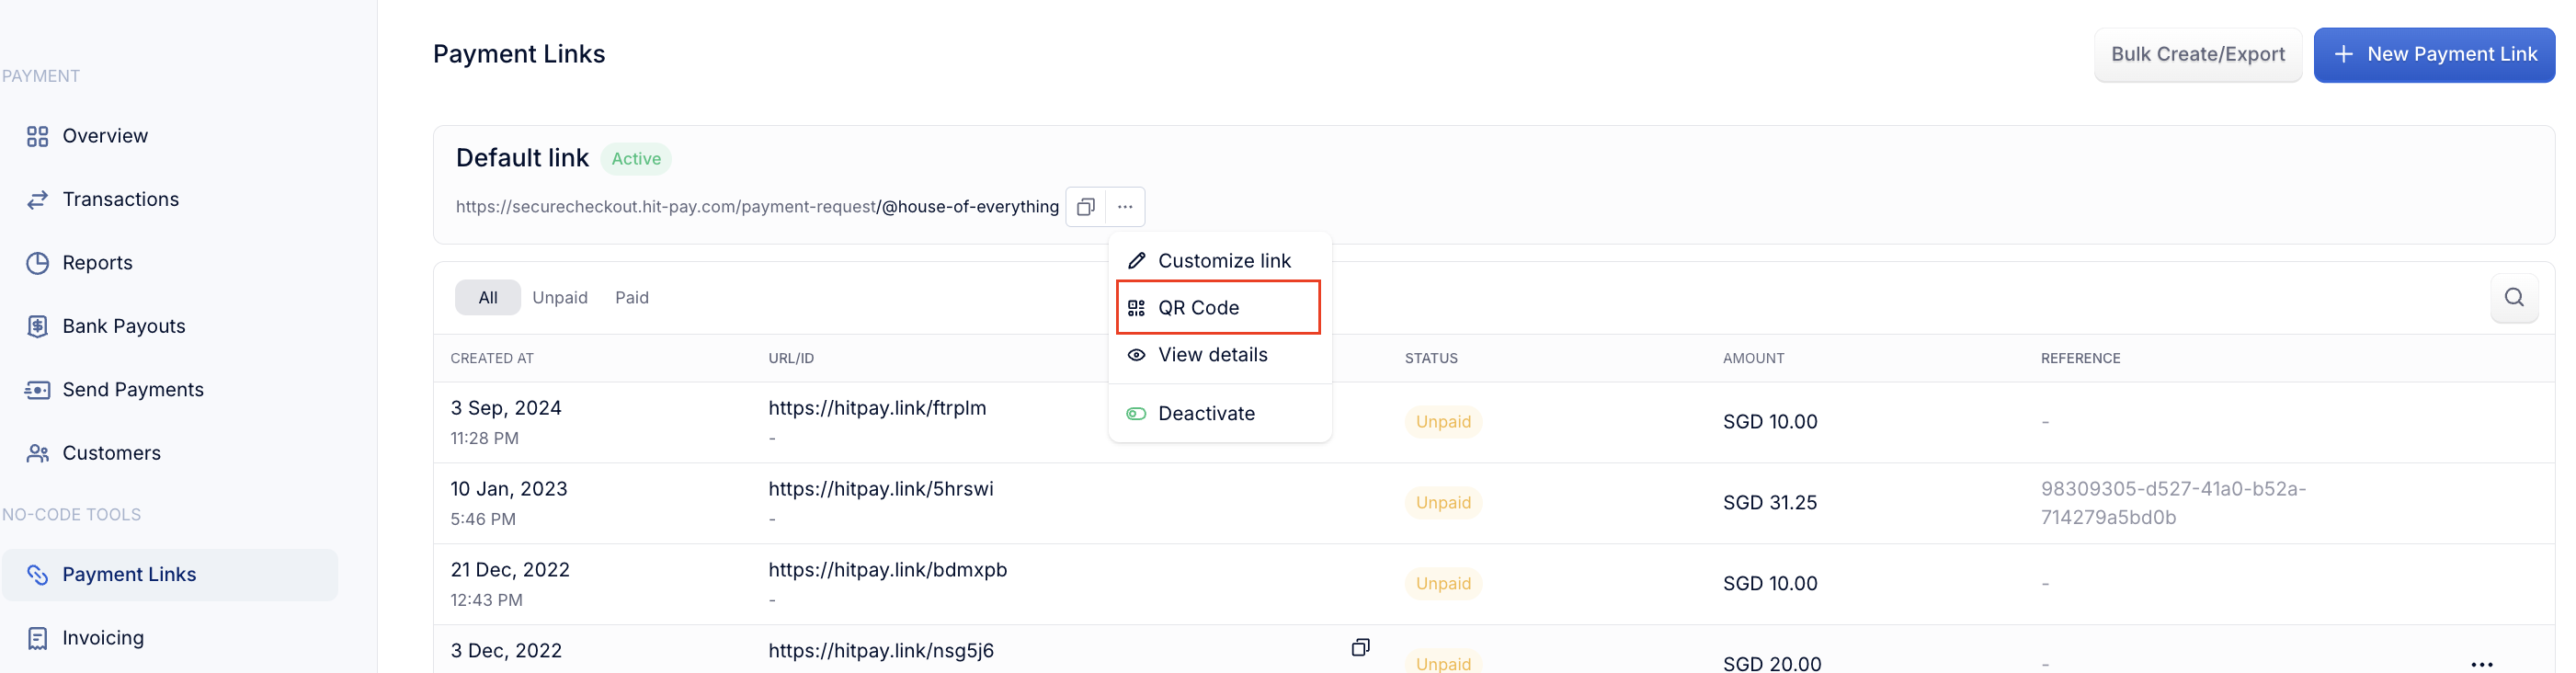Copy the default payment link URL
This screenshot has width=2576, height=673.
[x=1085, y=207]
